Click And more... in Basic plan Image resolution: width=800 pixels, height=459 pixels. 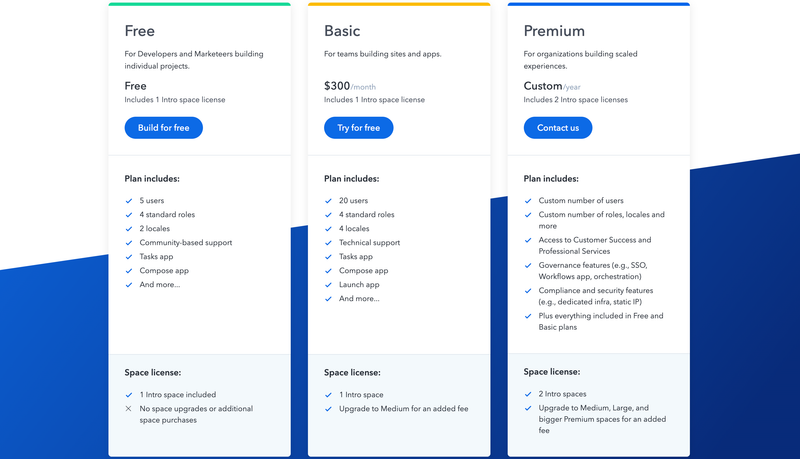(359, 298)
